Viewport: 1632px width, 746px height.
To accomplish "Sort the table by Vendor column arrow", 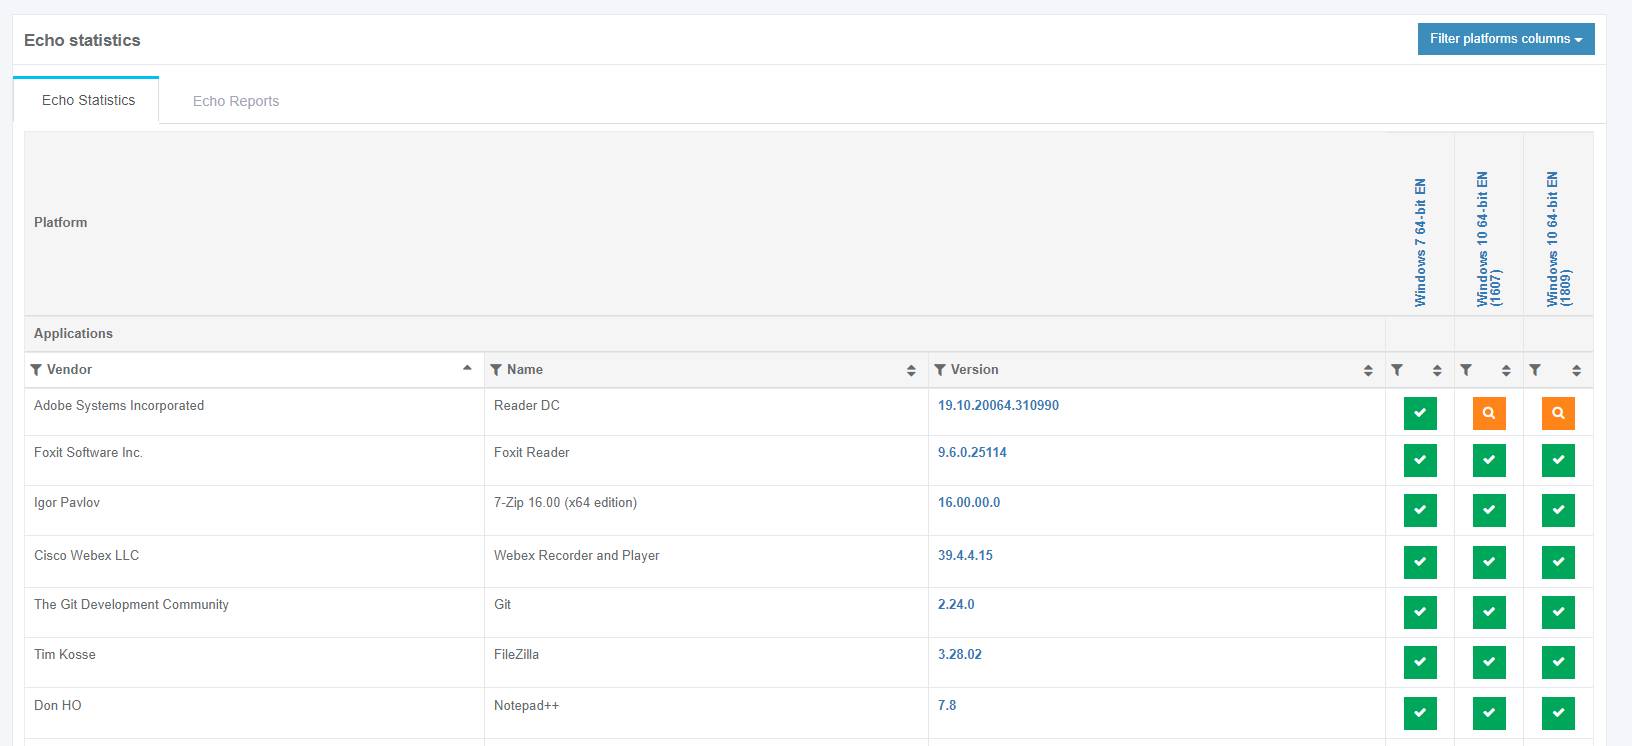I will pyautogui.click(x=467, y=369).
